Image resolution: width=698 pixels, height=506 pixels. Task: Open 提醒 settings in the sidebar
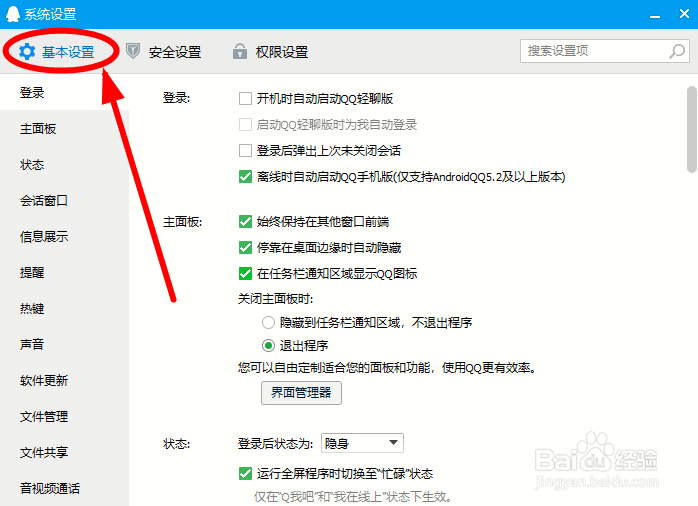click(x=64, y=272)
